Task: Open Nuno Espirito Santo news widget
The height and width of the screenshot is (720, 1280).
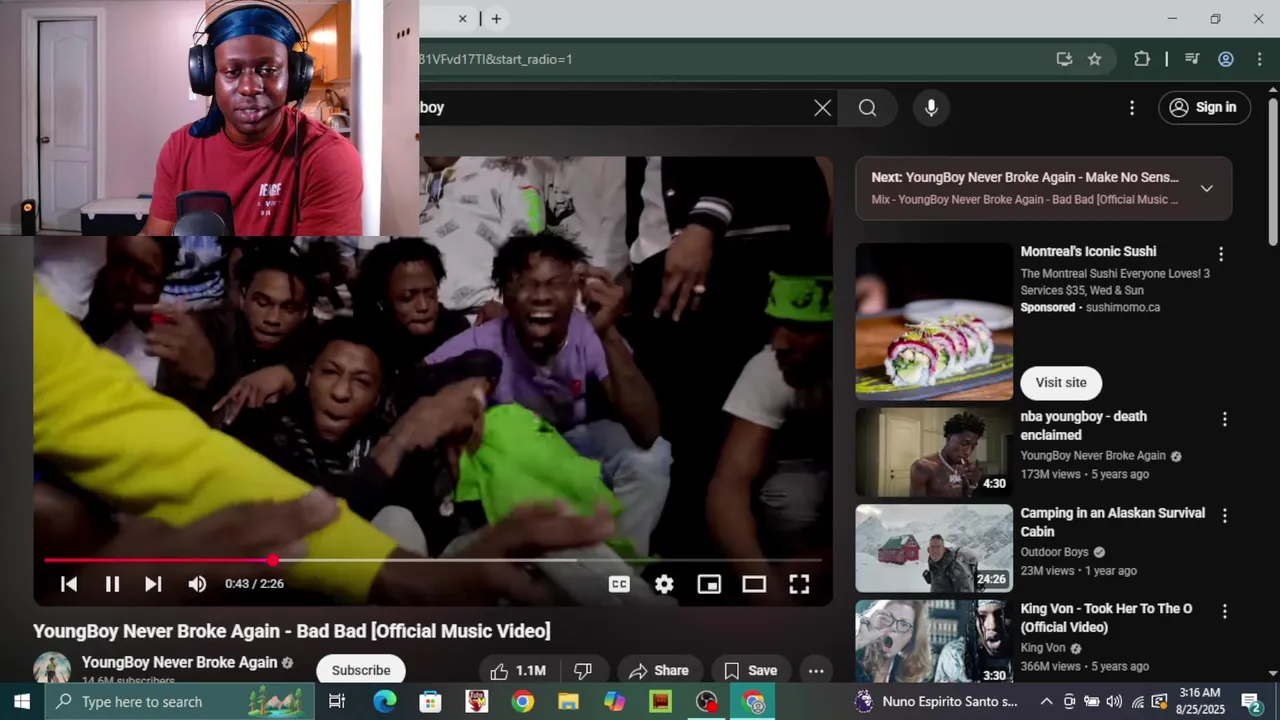Action: [x=936, y=702]
